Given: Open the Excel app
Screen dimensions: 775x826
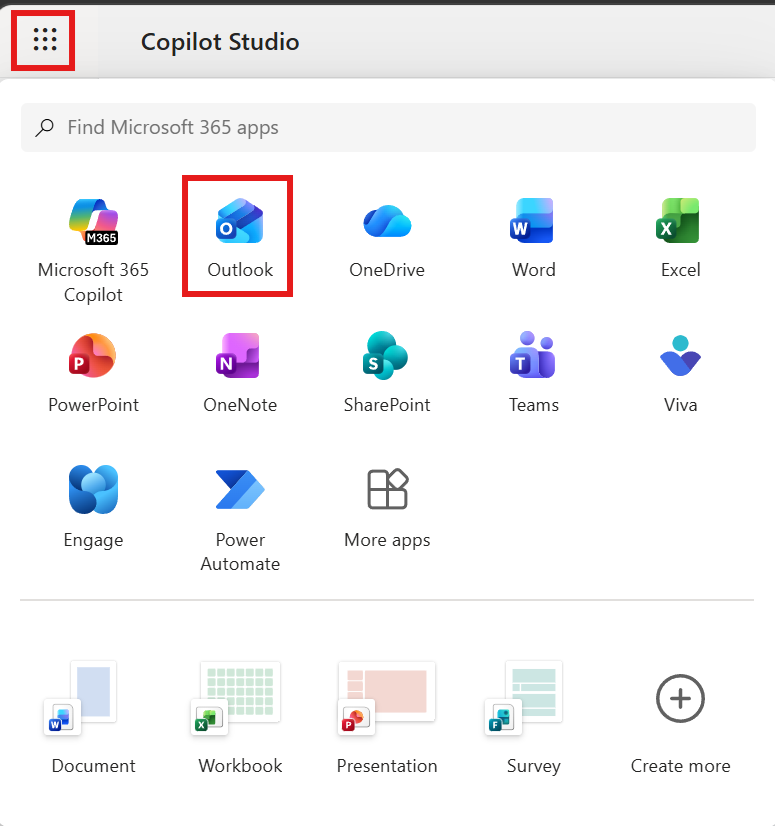Looking at the screenshot, I should pyautogui.click(x=680, y=238).
